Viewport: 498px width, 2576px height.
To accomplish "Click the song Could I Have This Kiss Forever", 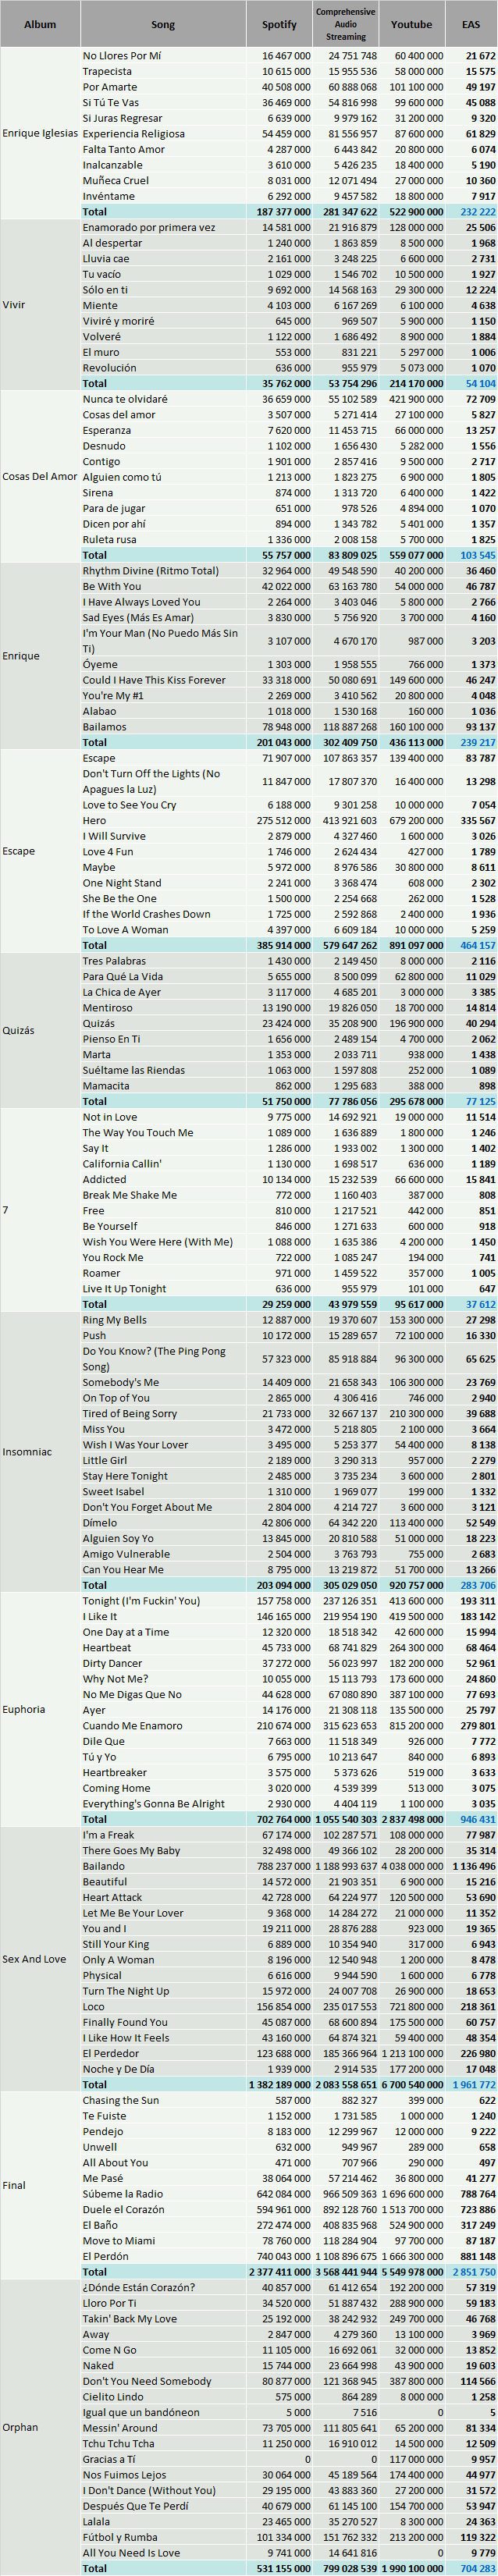I will point(154,680).
